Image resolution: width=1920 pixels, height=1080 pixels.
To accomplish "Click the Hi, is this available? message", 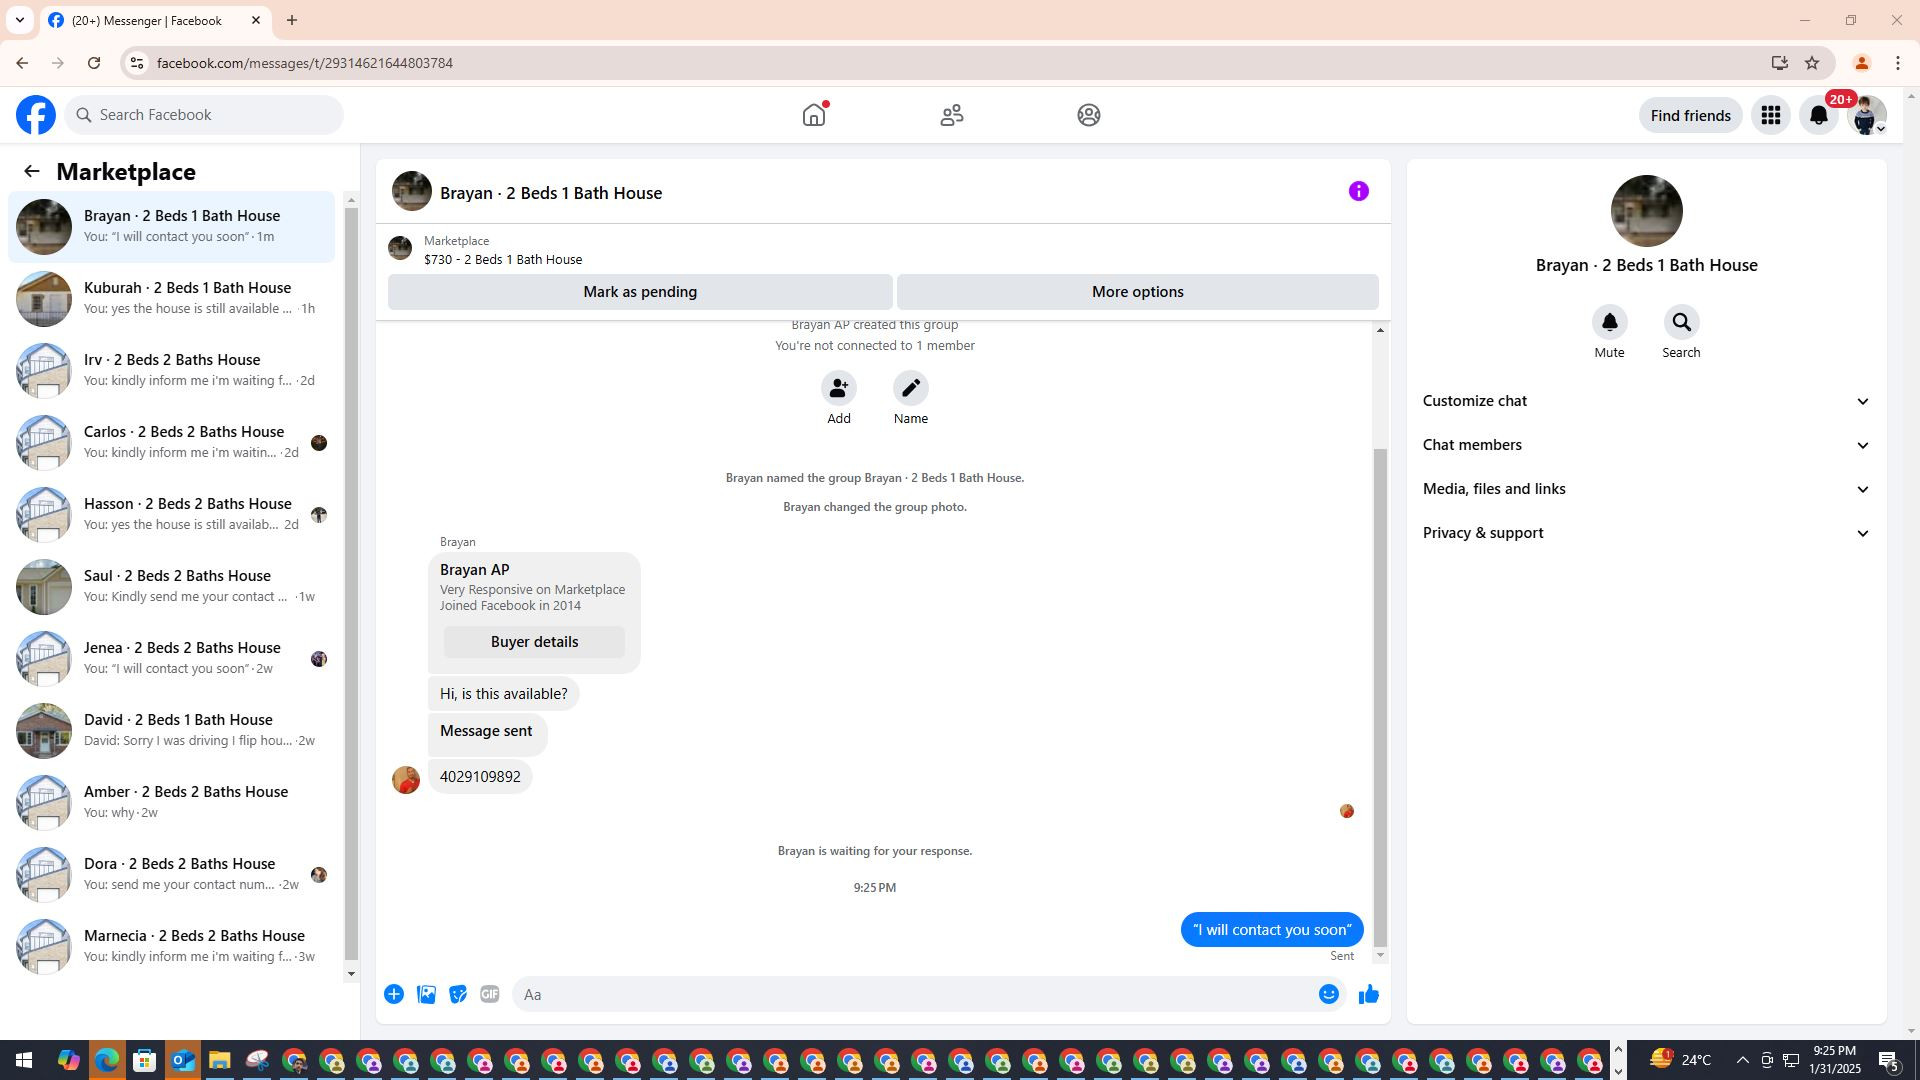I will (x=504, y=694).
